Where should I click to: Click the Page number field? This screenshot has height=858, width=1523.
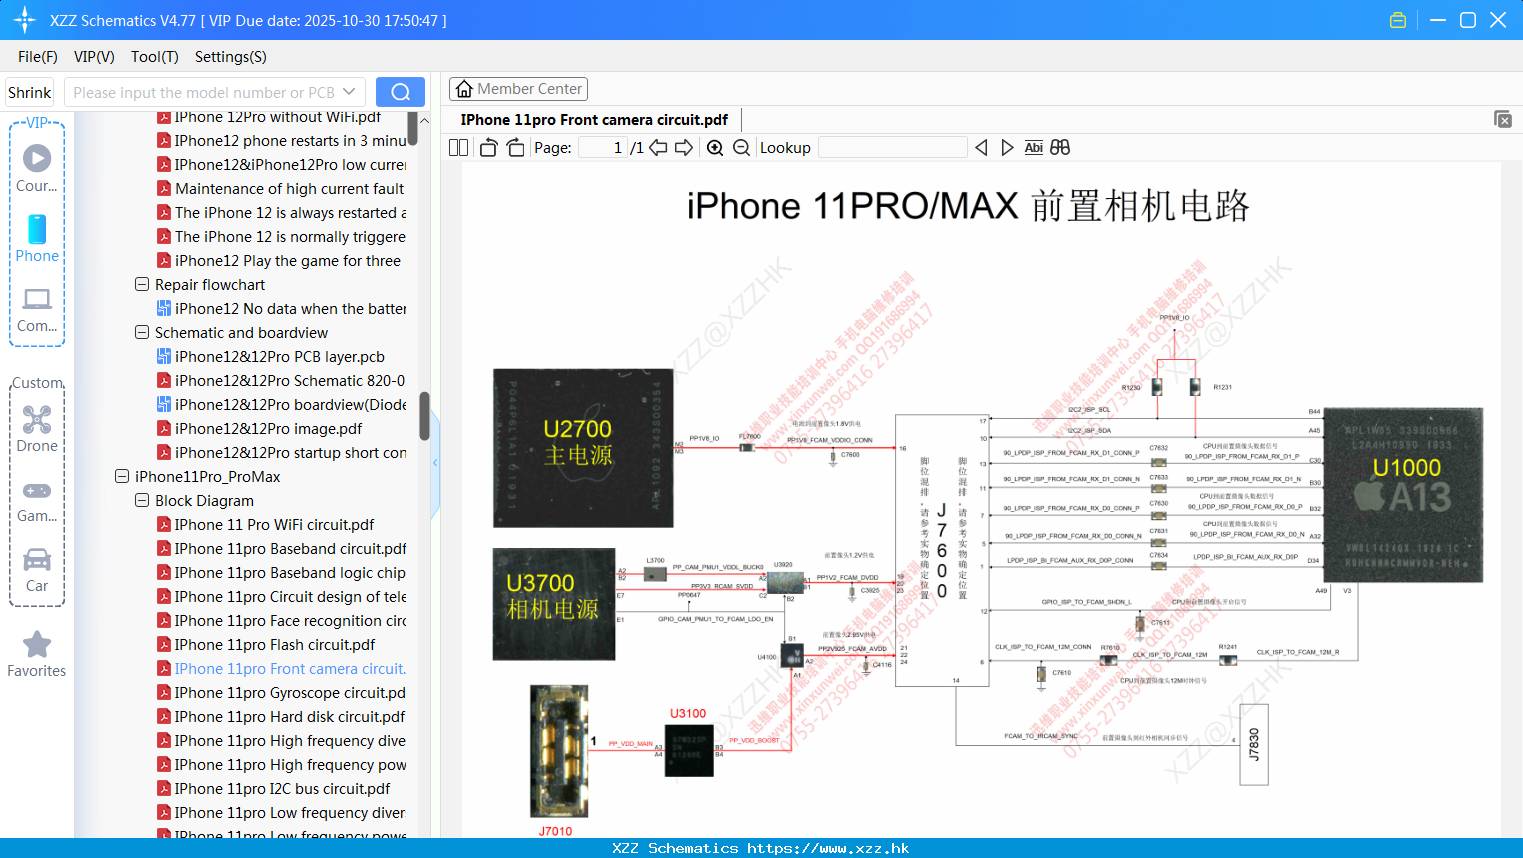603,148
